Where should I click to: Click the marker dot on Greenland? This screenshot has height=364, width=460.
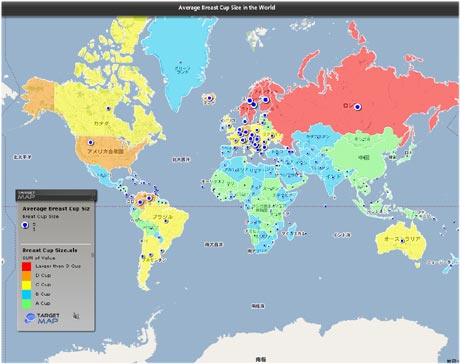181,62
